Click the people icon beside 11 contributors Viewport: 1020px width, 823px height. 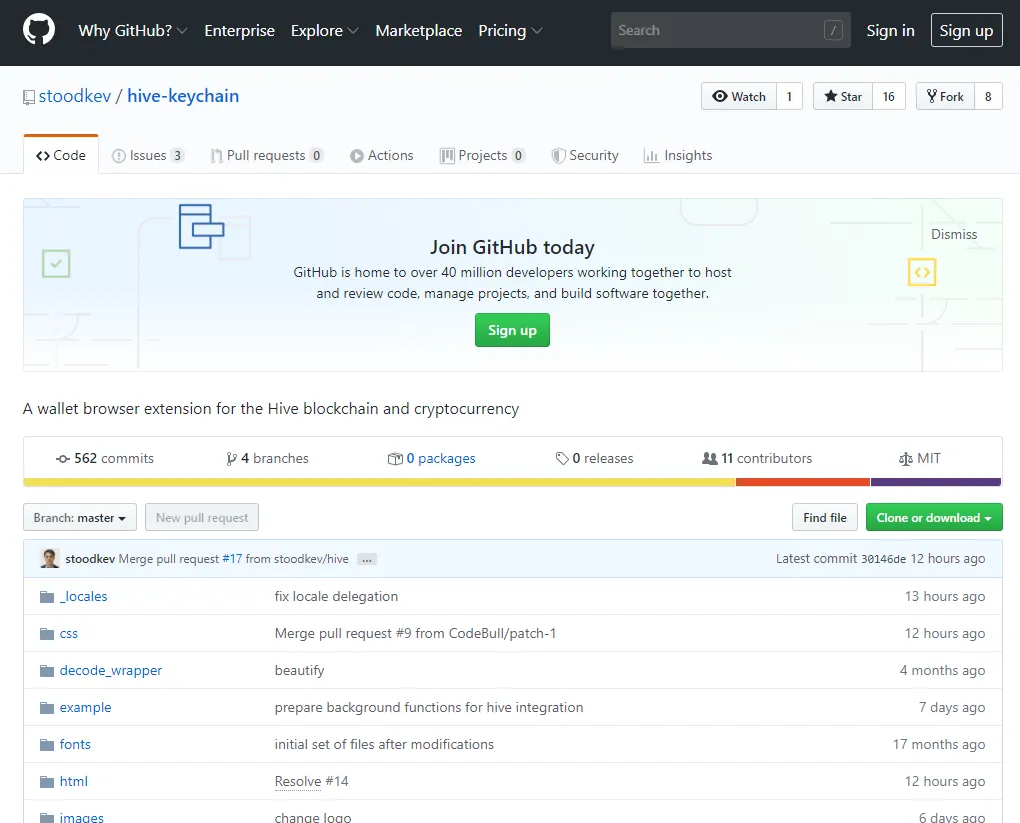coord(710,458)
